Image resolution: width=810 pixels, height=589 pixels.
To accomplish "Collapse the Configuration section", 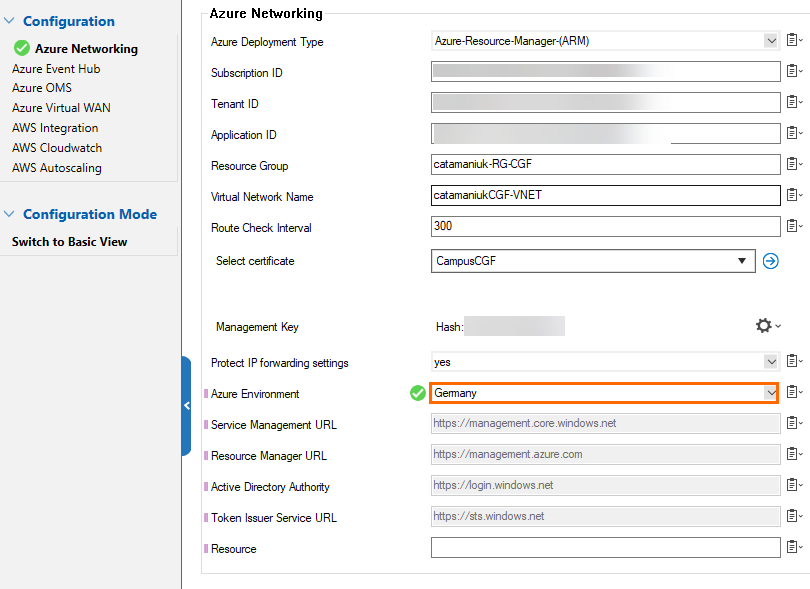I will click(9, 21).
